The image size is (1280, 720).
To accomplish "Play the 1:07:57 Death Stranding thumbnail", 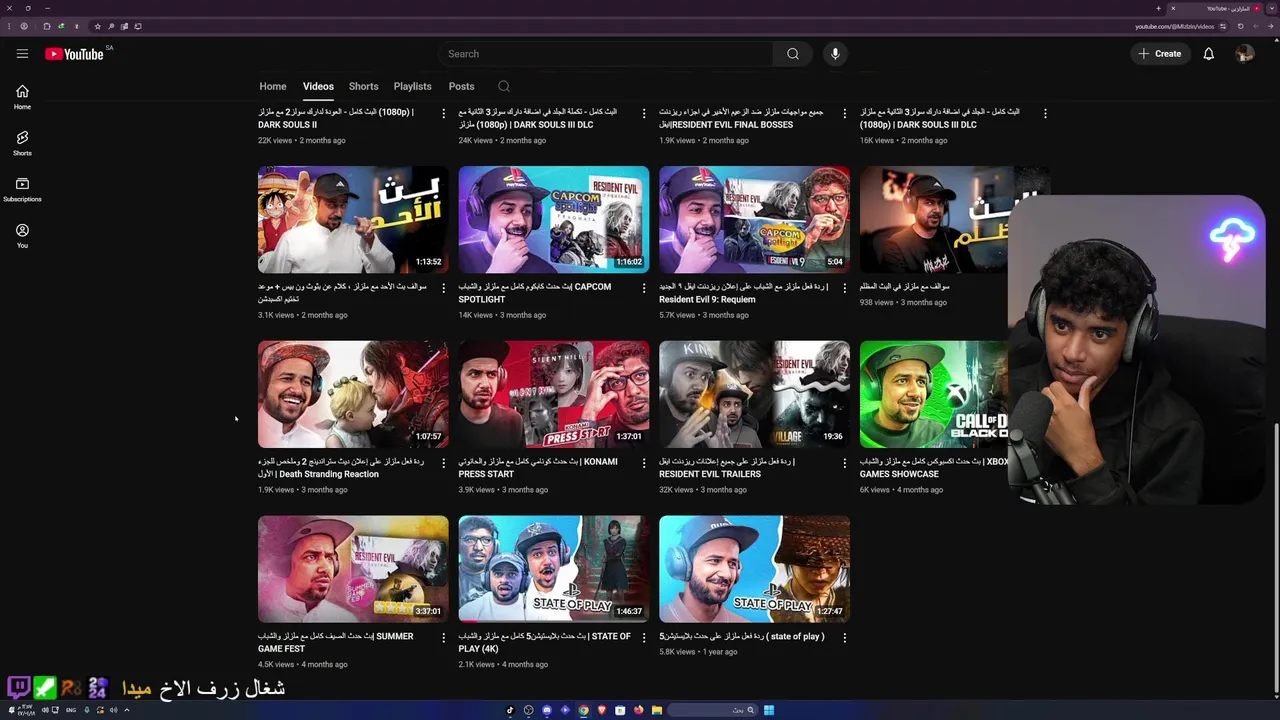I will (353, 395).
